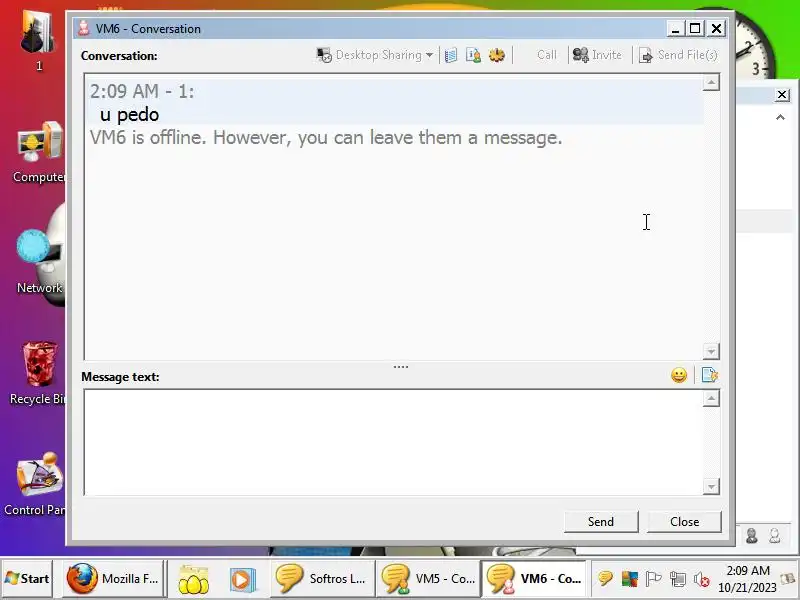
Task: Select the Network desktop icon
Action: (39, 262)
